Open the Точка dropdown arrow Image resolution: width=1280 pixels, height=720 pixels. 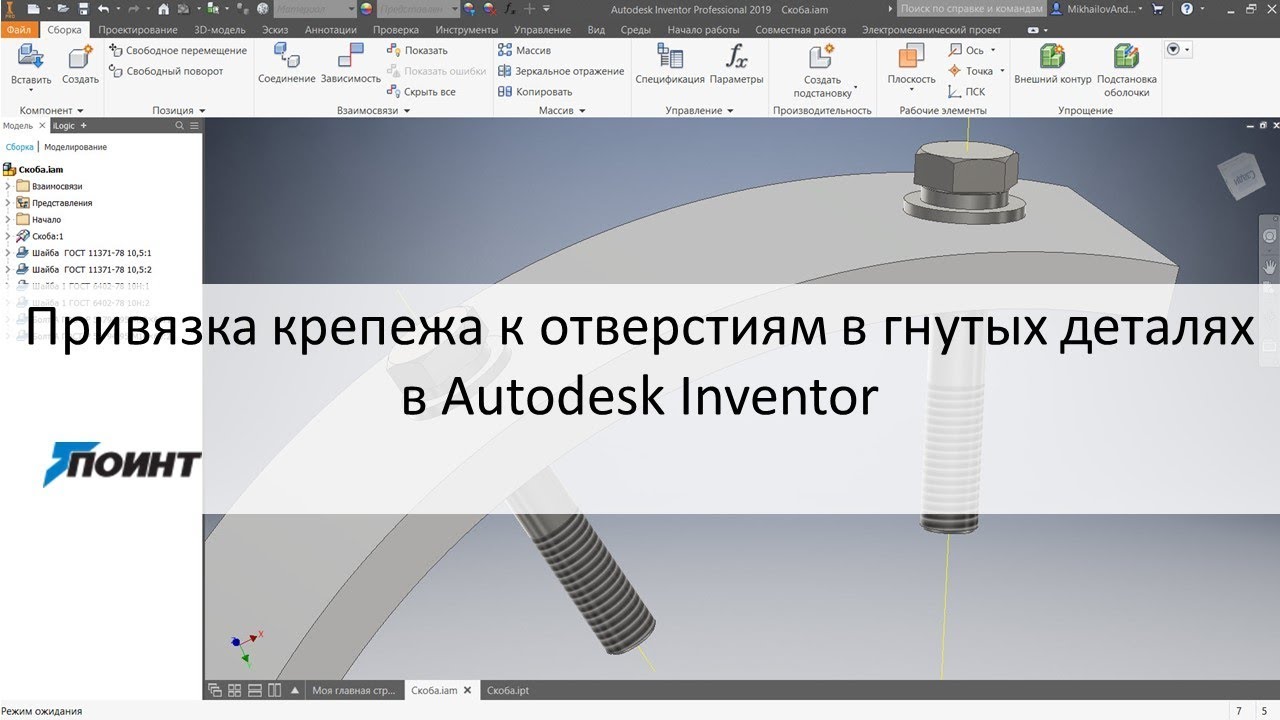point(1002,71)
